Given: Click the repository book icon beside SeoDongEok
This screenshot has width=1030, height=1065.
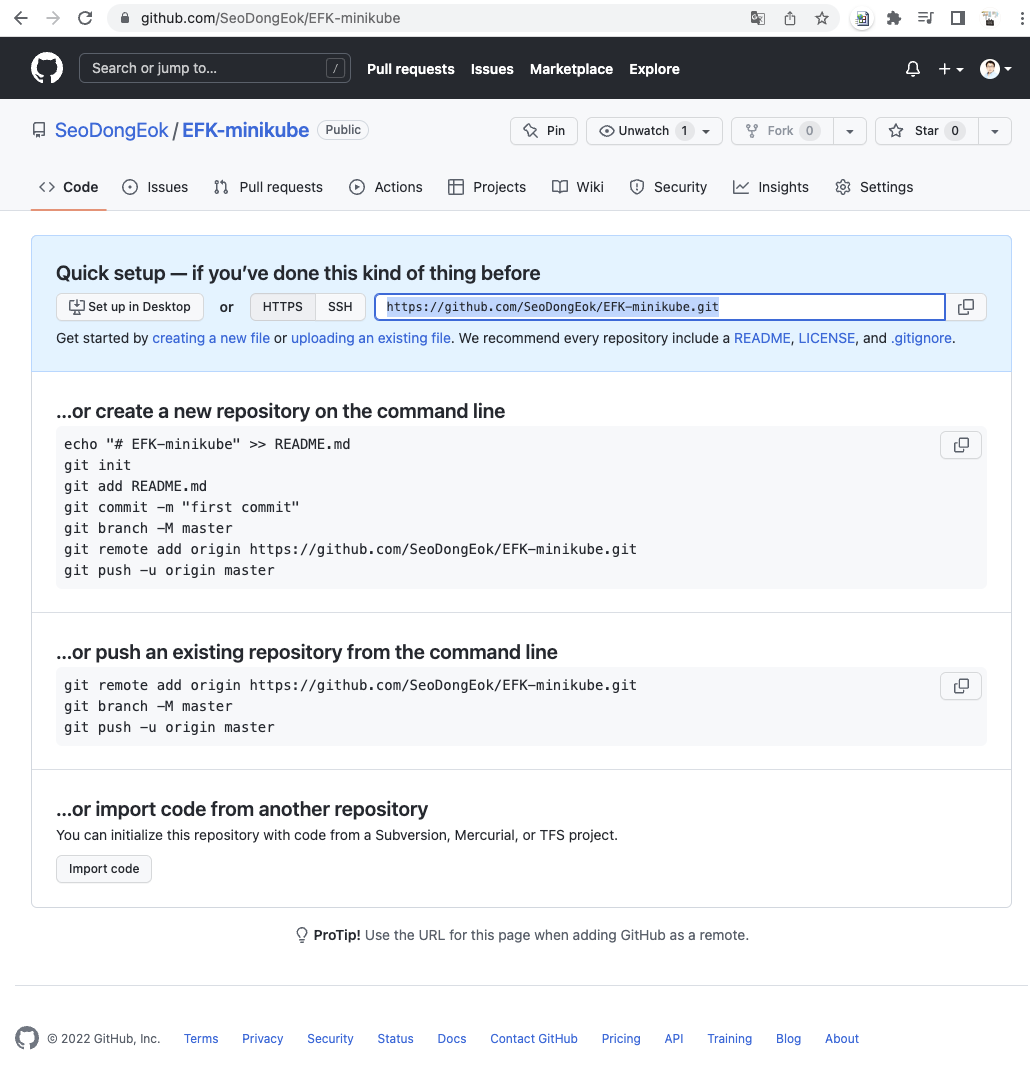Looking at the screenshot, I should click(x=39, y=130).
